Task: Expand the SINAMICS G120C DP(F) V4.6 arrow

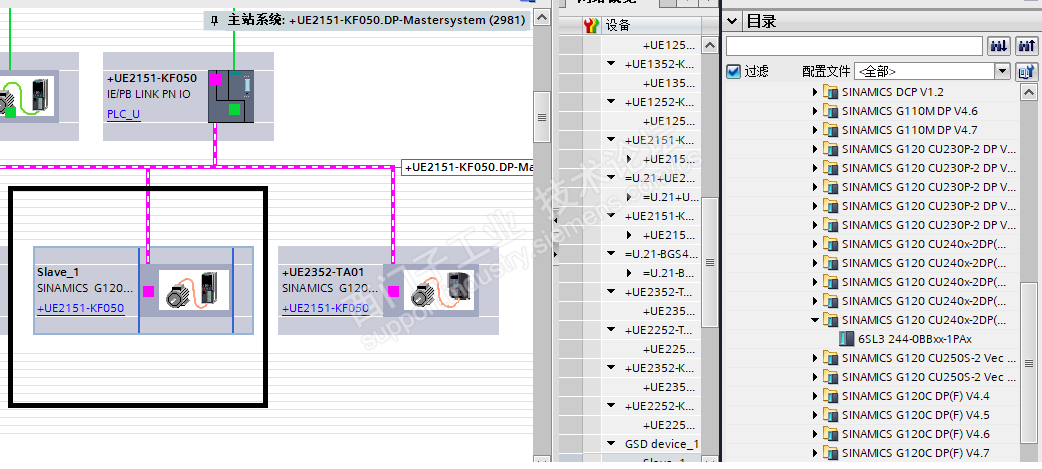Action: click(815, 434)
